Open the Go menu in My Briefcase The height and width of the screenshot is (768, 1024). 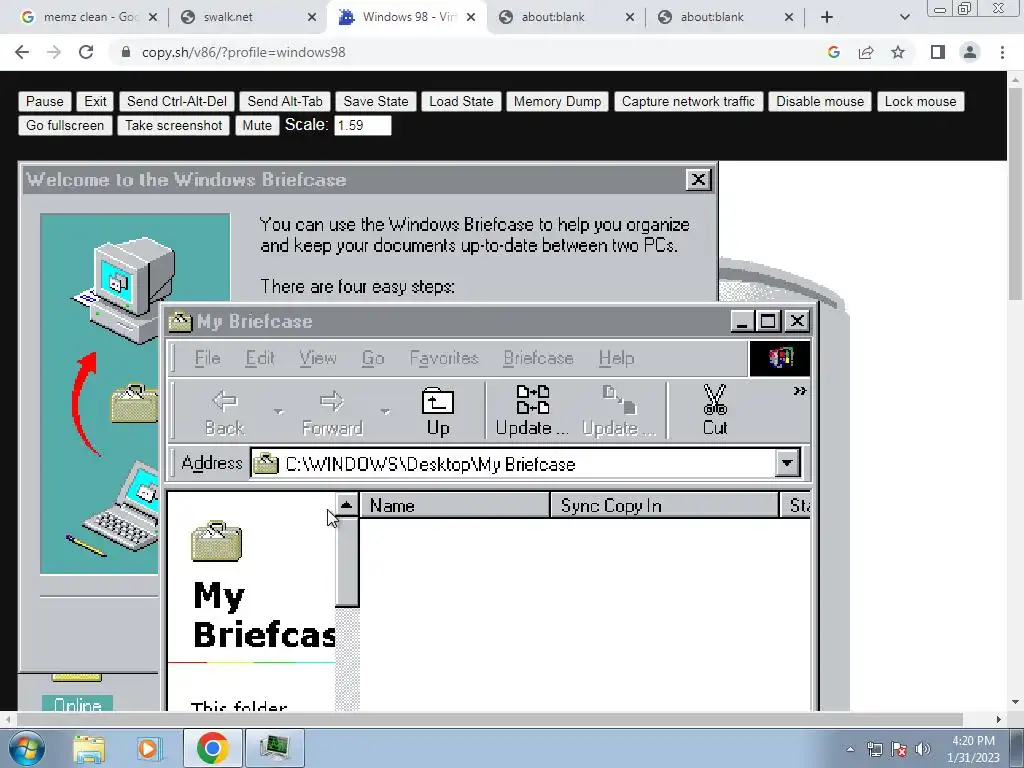pos(373,358)
